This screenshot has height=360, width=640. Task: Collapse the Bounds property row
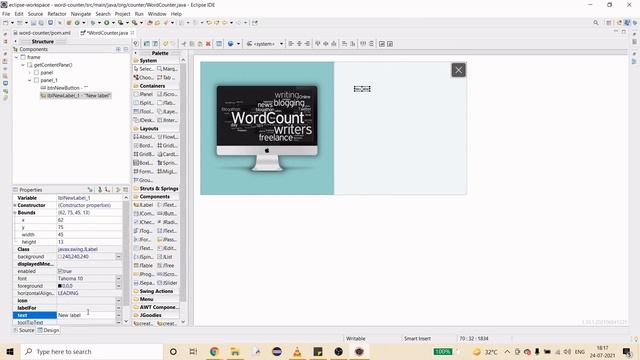click(15, 213)
